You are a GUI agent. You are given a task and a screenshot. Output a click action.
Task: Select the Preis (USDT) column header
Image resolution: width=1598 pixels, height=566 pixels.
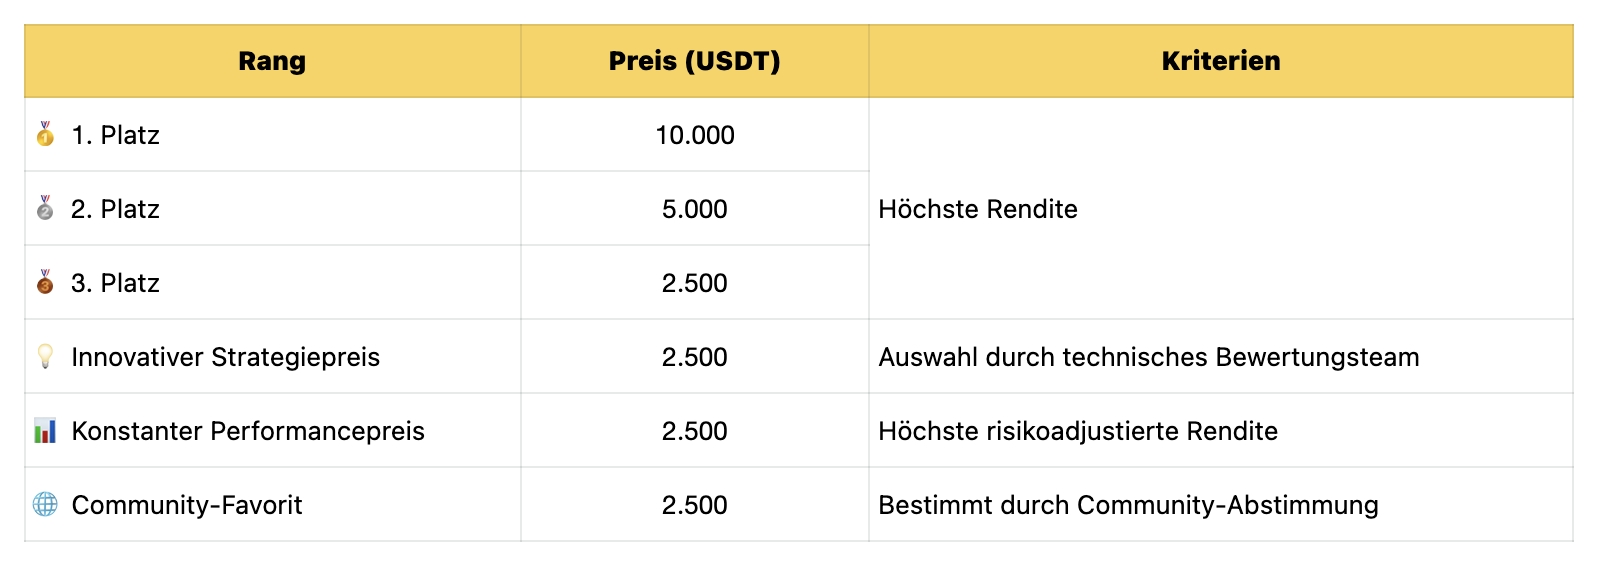tap(694, 61)
